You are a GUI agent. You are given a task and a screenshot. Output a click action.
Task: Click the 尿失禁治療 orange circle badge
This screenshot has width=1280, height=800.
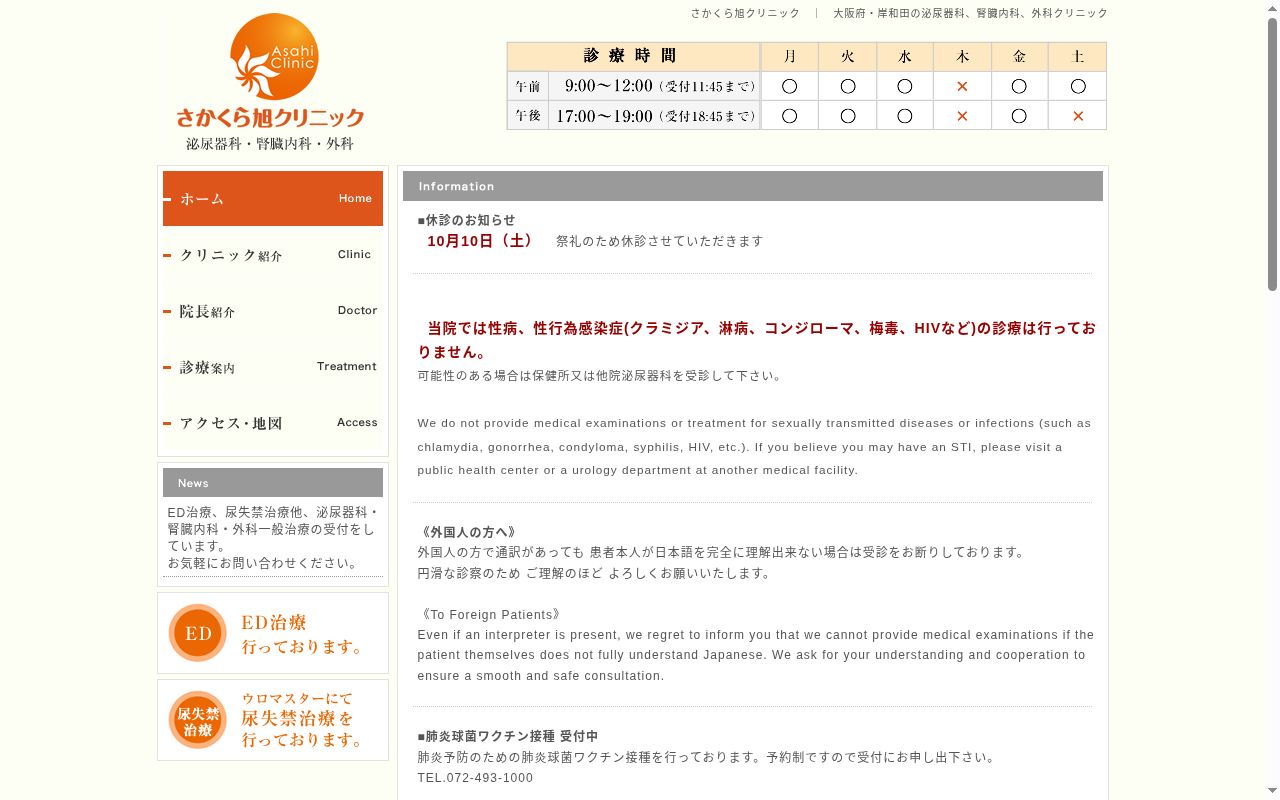coord(198,720)
